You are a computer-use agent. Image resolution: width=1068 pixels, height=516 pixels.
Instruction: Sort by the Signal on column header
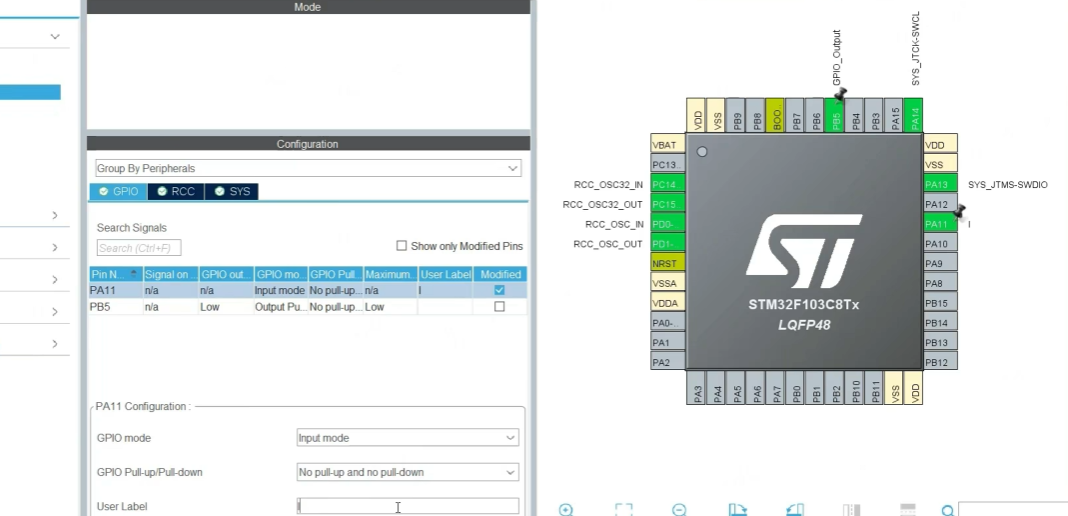(171, 274)
